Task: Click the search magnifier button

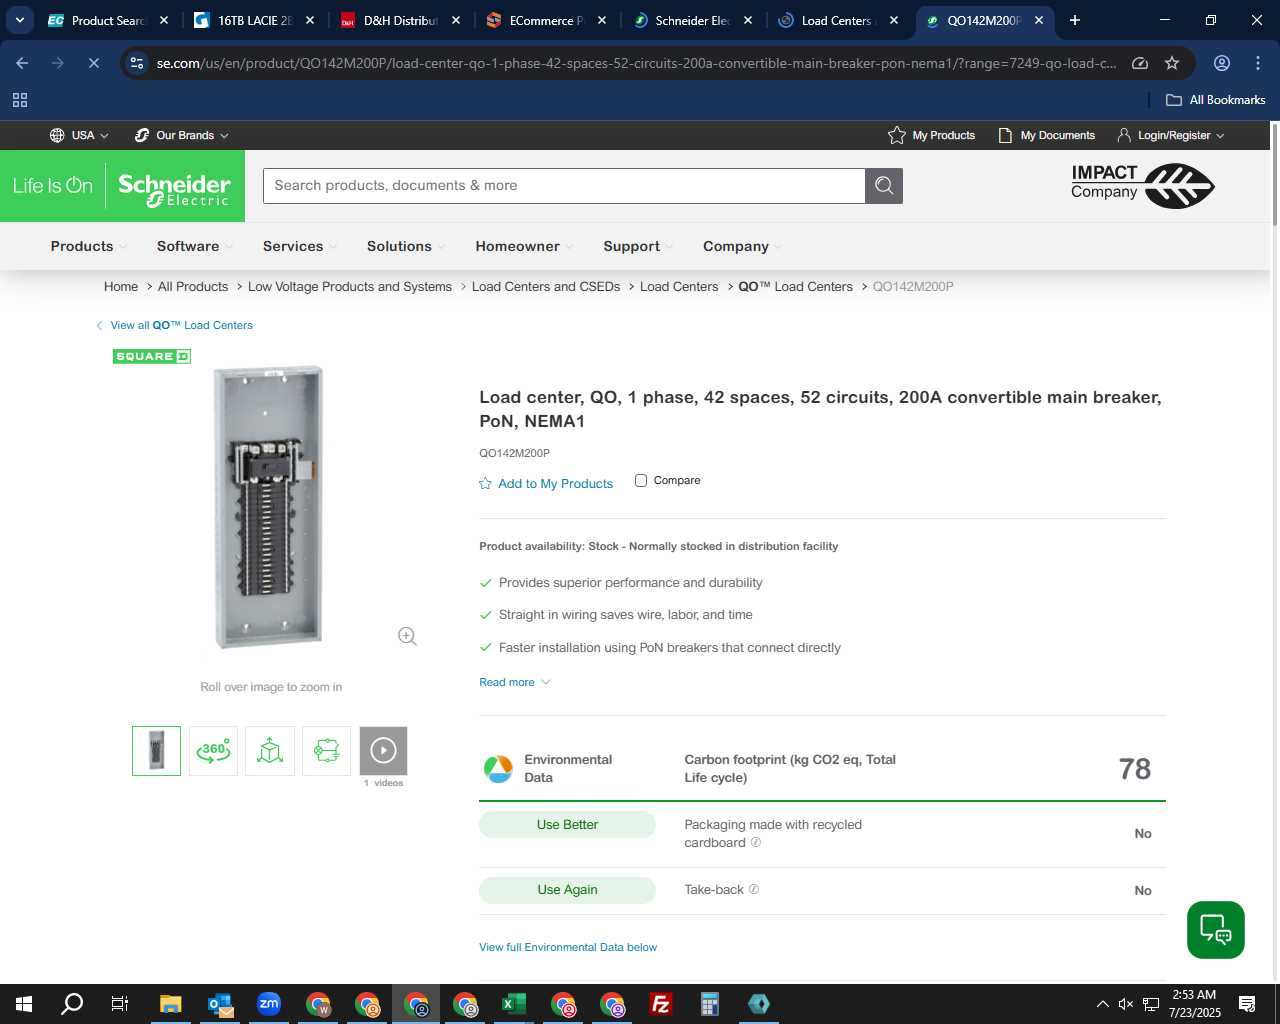Action: tap(884, 186)
